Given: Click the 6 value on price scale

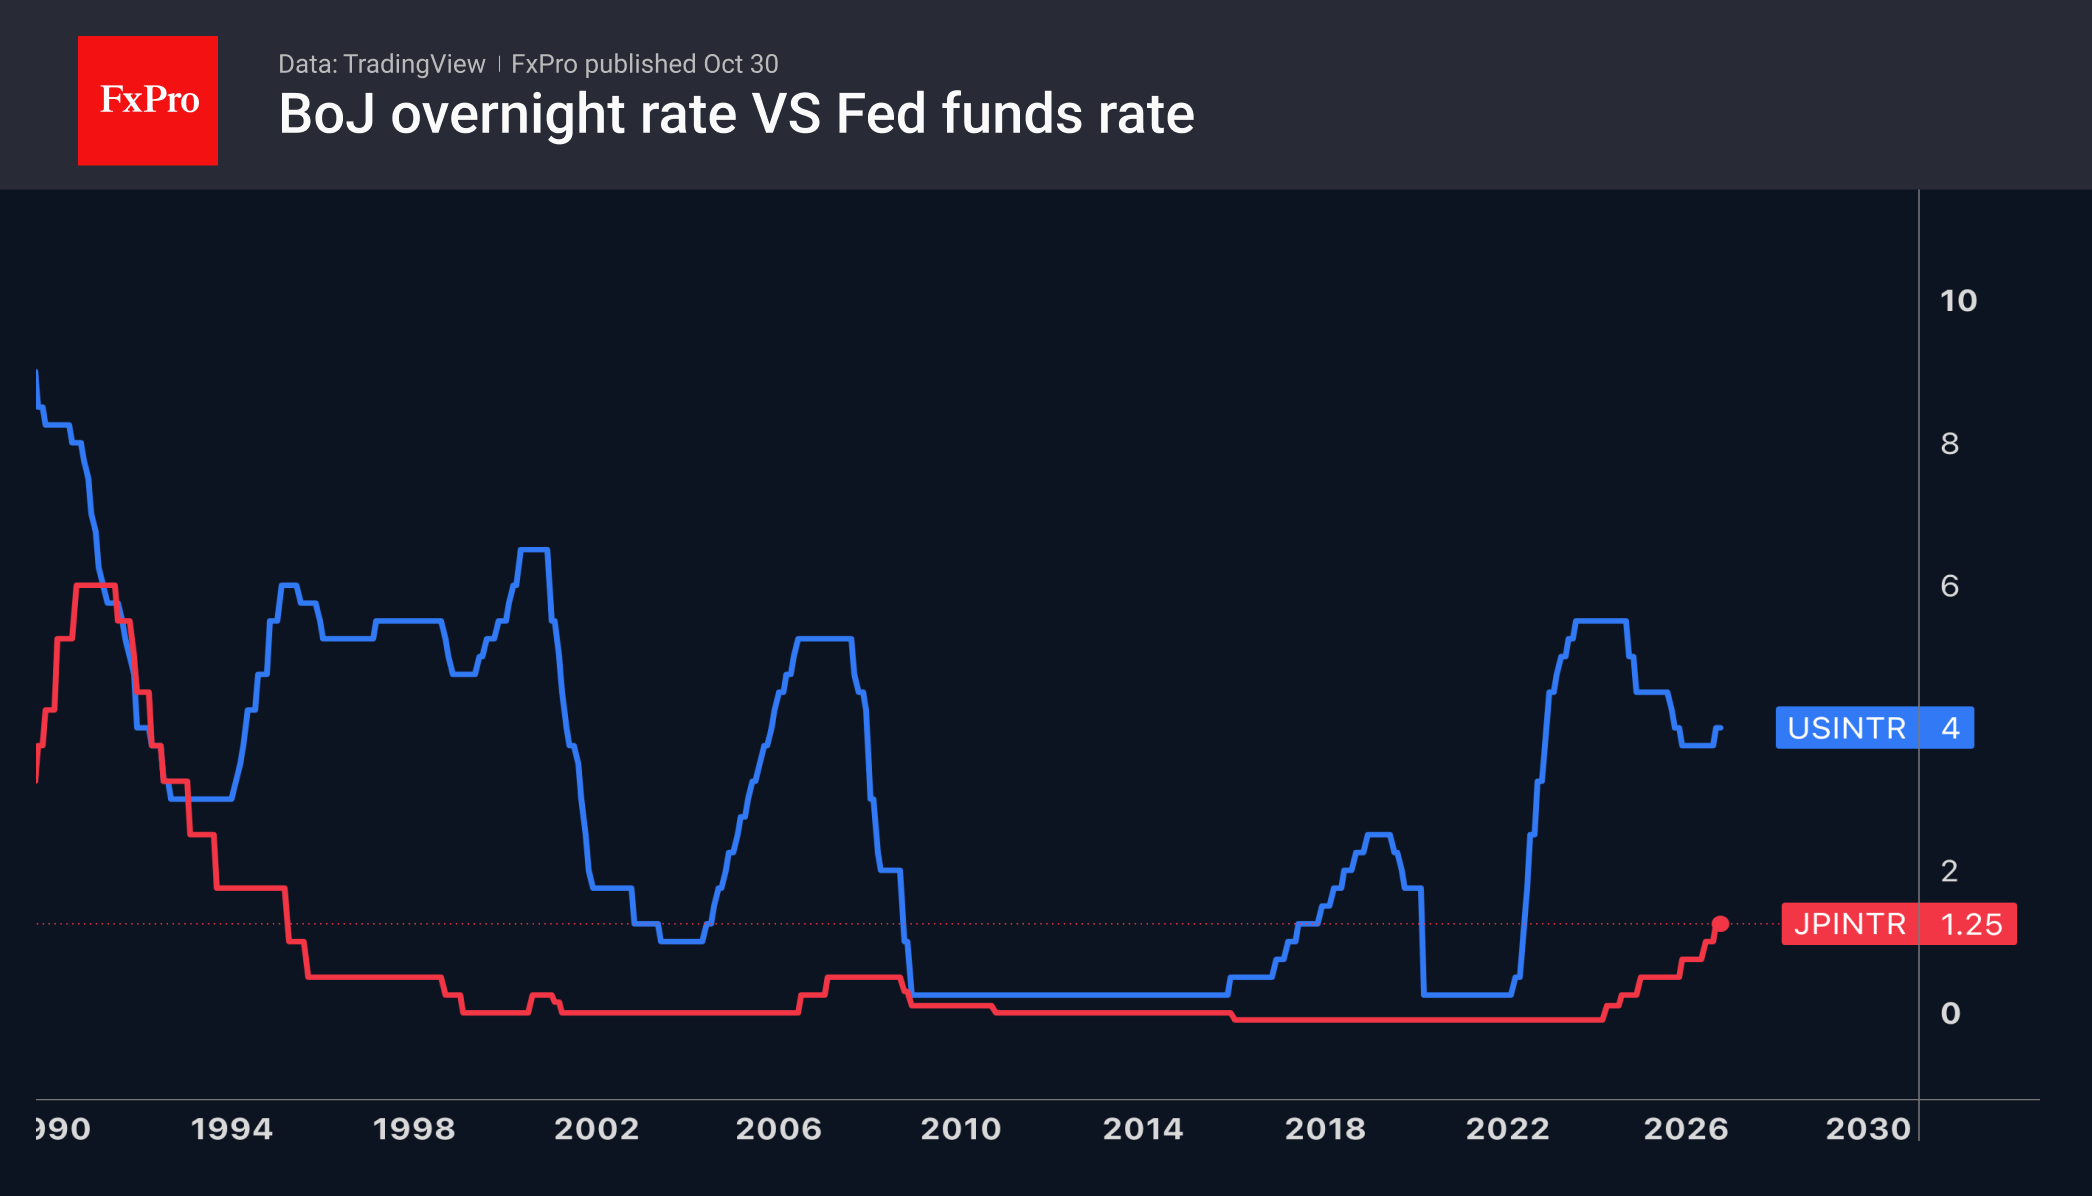Looking at the screenshot, I should click(x=1949, y=586).
